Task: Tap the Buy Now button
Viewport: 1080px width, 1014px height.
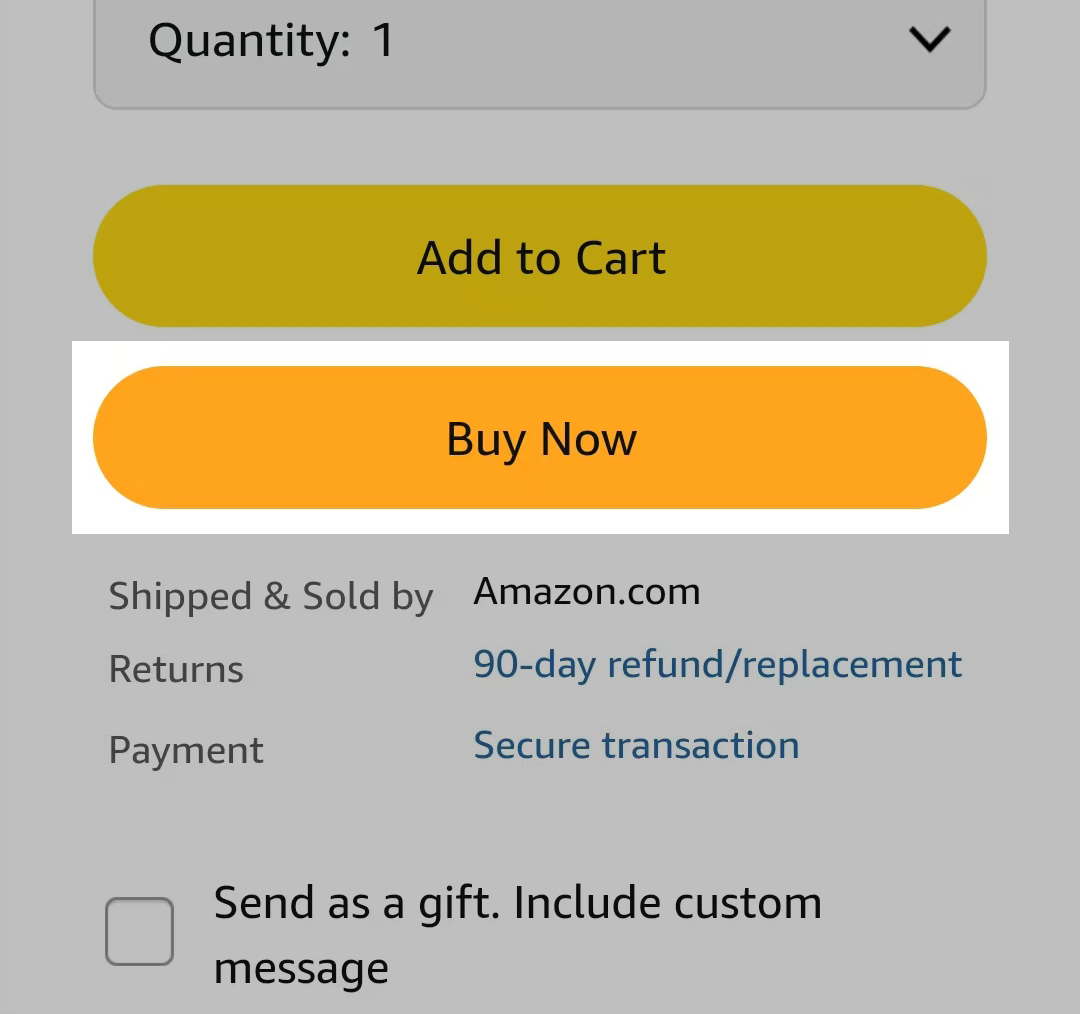Action: (x=540, y=438)
